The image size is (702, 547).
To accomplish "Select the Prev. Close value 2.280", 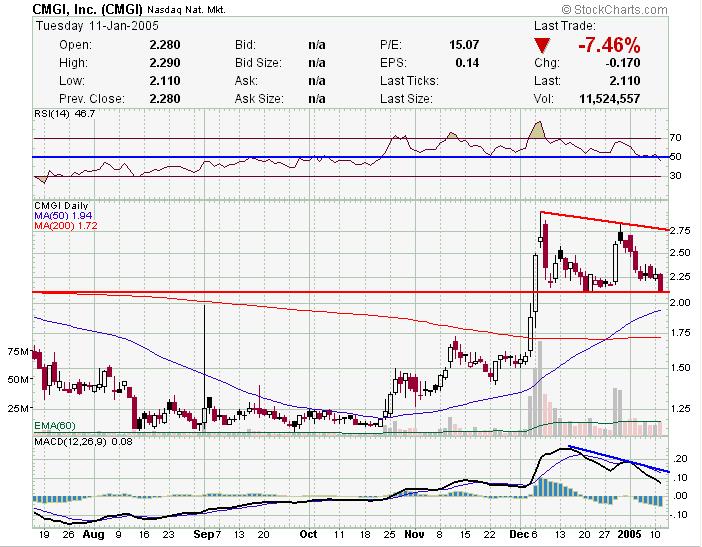I will click(165, 98).
